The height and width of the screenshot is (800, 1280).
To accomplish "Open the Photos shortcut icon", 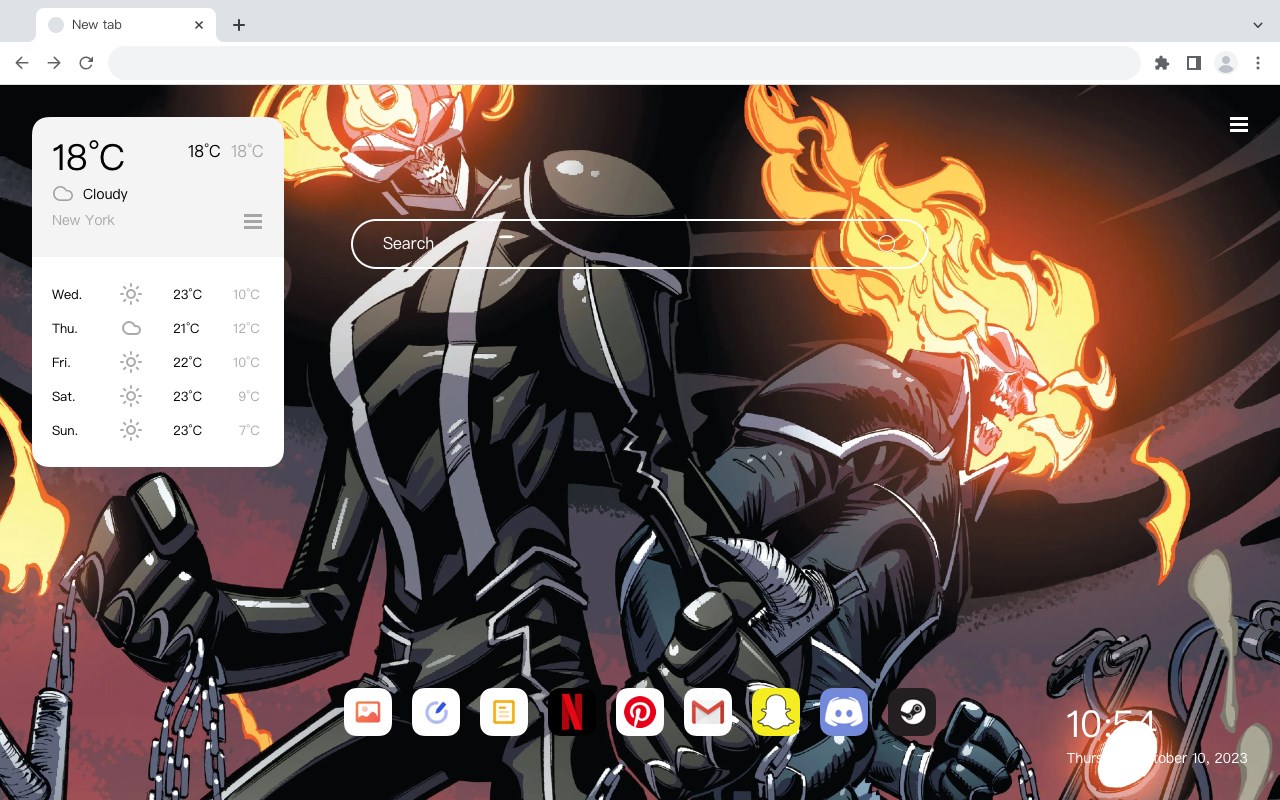I will (x=368, y=712).
